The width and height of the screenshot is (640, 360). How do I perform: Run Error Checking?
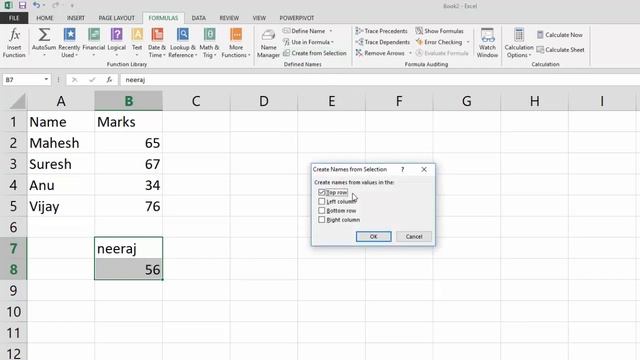pos(439,42)
